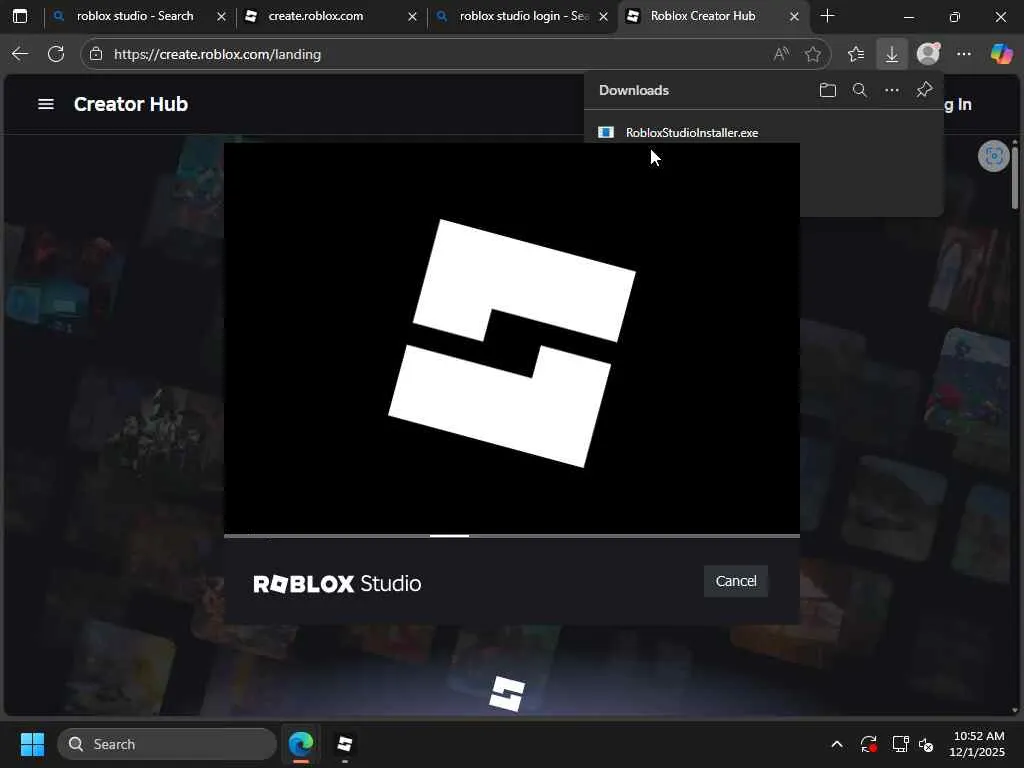Click the taskbar Search box
The height and width of the screenshot is (768, 1024).
[x=167, y=744]
